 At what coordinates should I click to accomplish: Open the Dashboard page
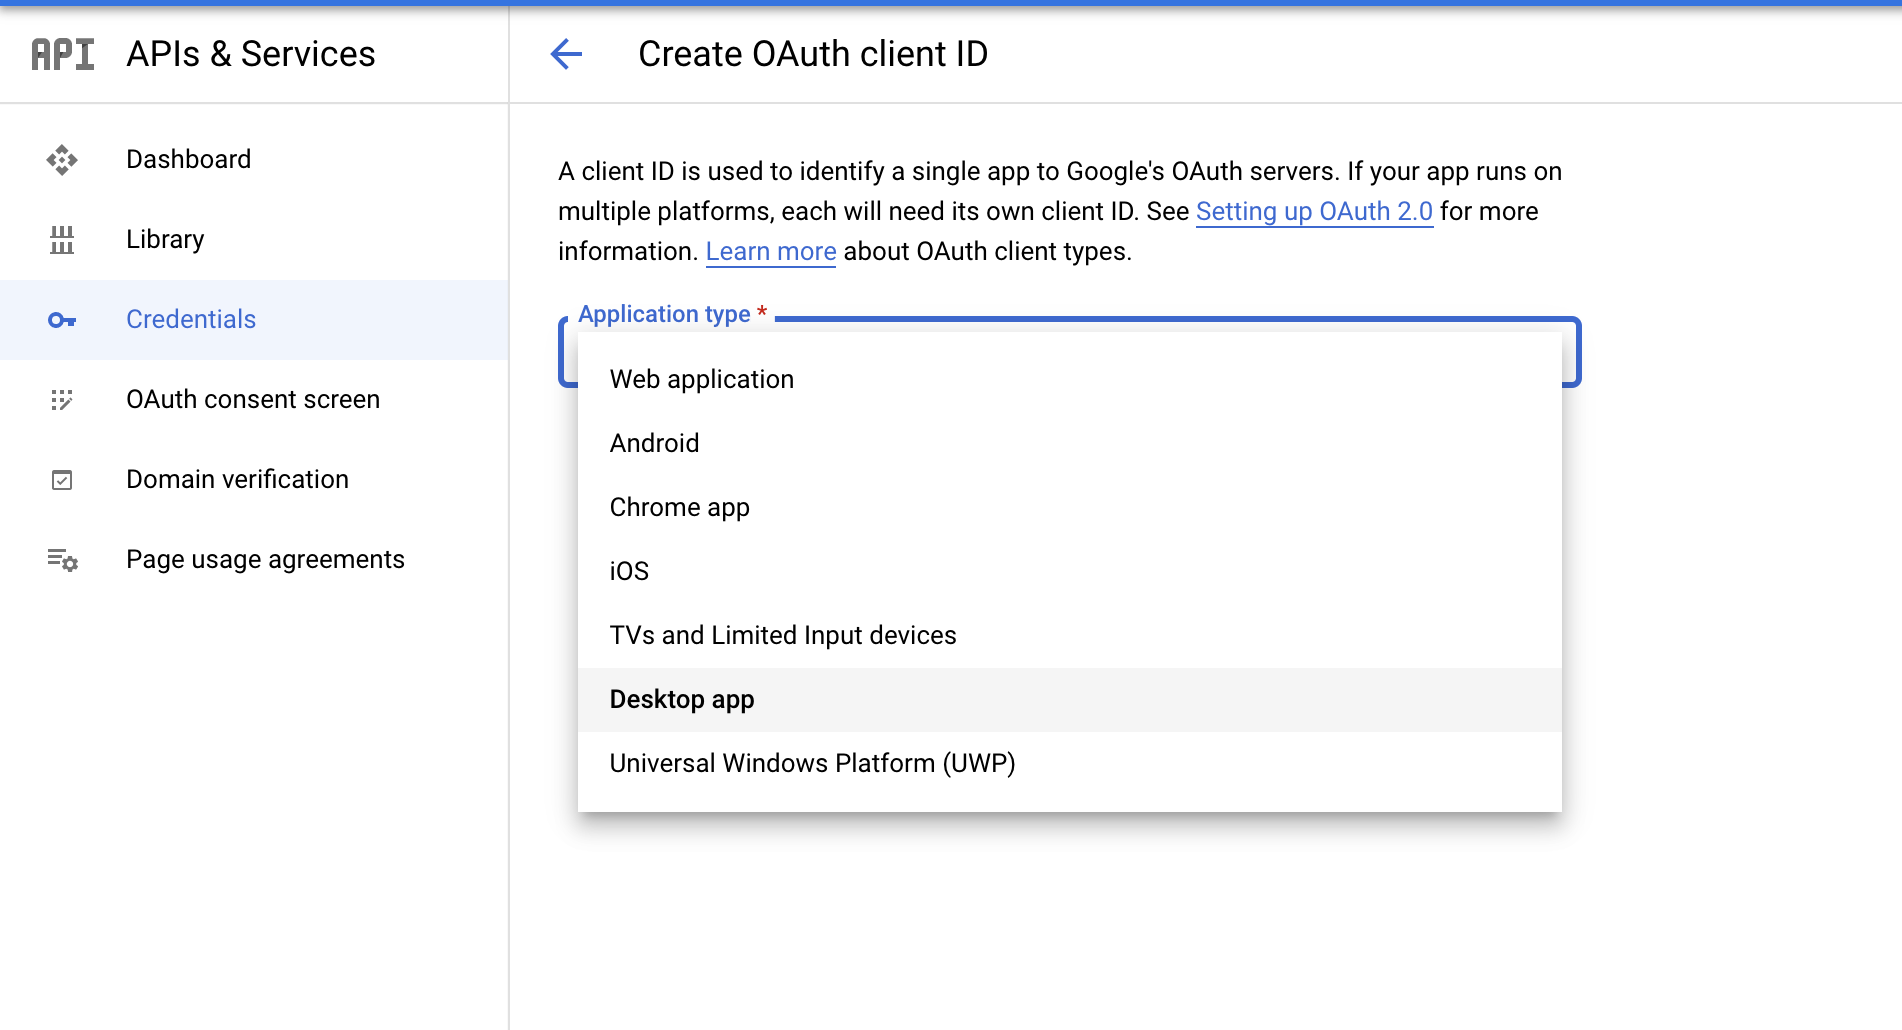[254, 160]
